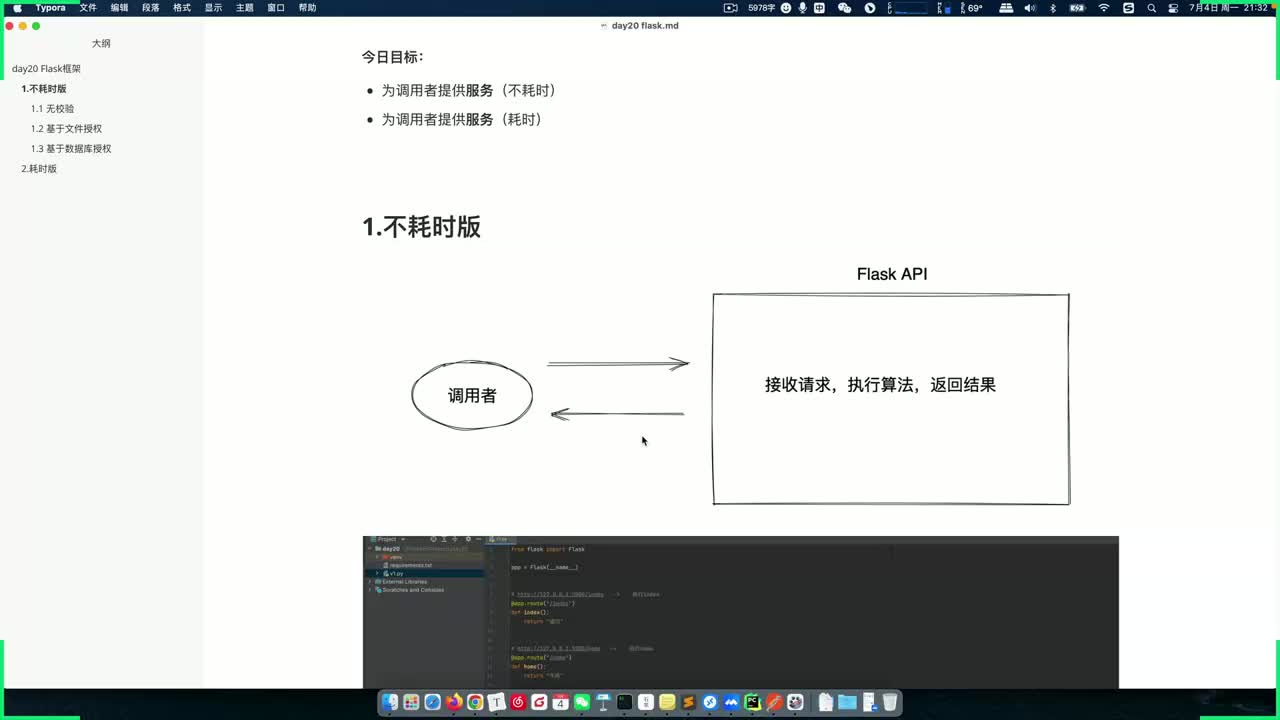Click the bullet line ending with (耗时)
This screenshot has width=1280, height=720.
(x=461, y=119)
